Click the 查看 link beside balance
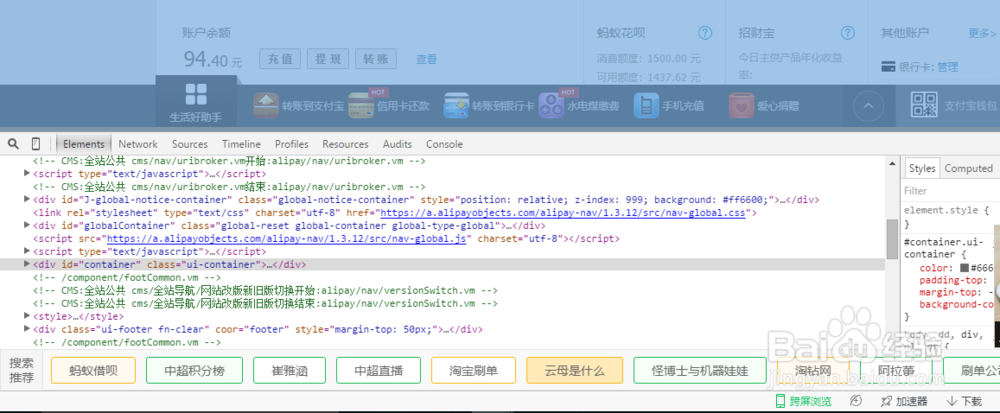 point(427,59)
